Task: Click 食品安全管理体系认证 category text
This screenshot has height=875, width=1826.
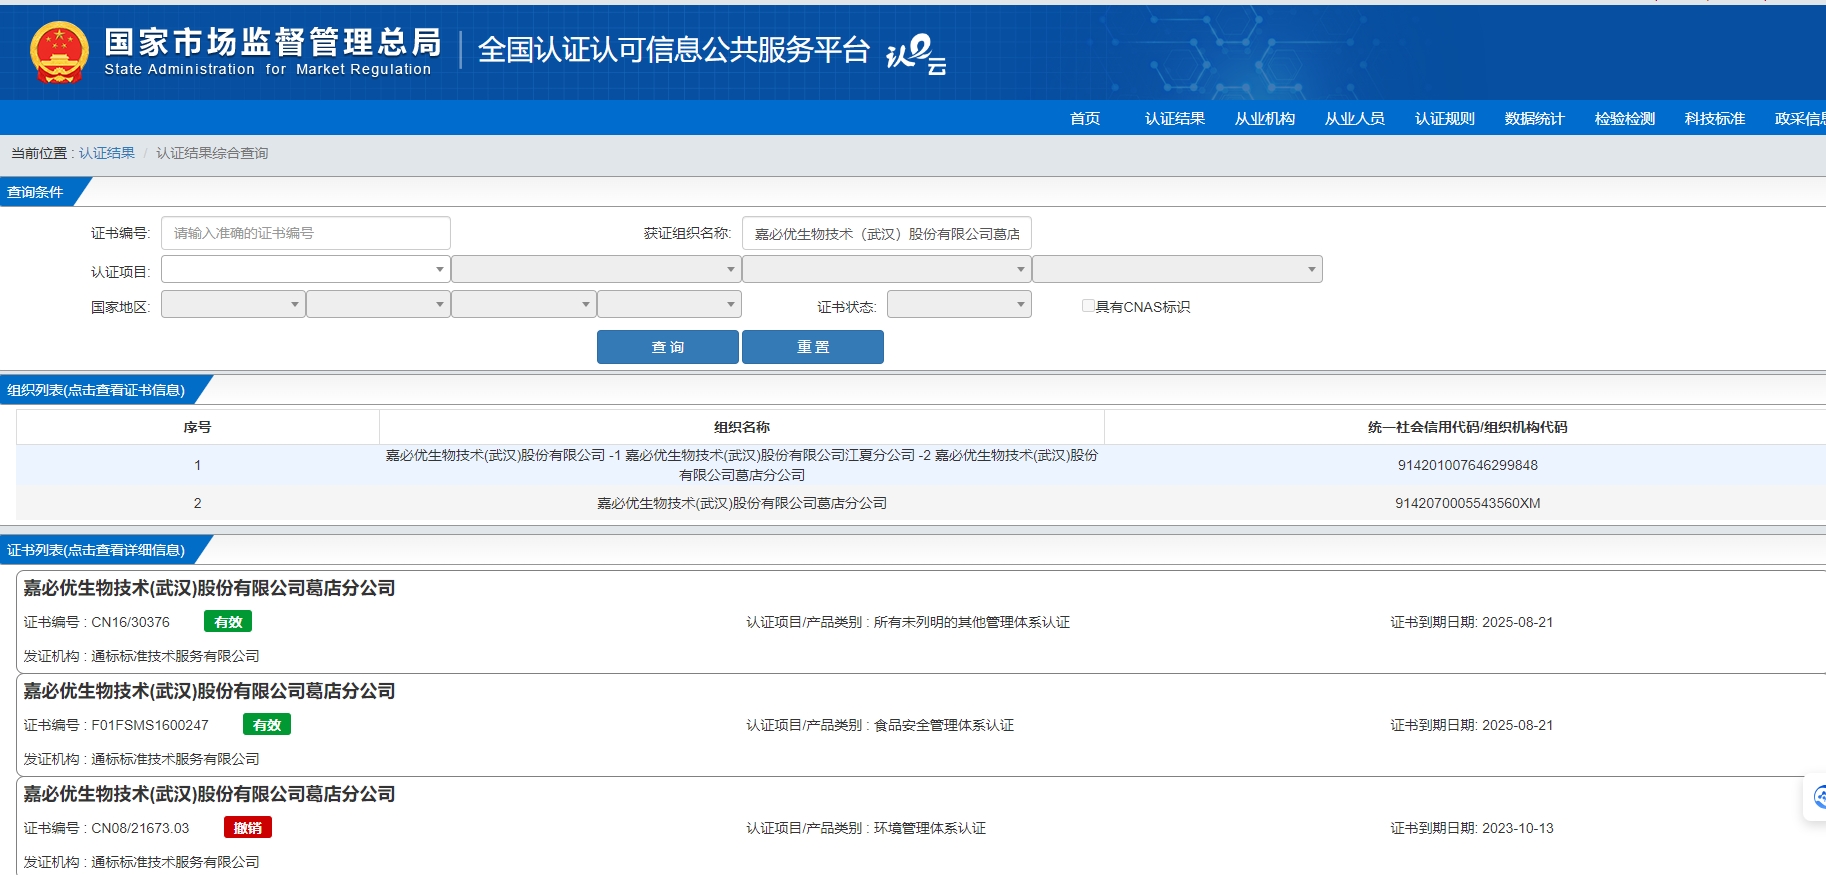Action: pos(944,725)
